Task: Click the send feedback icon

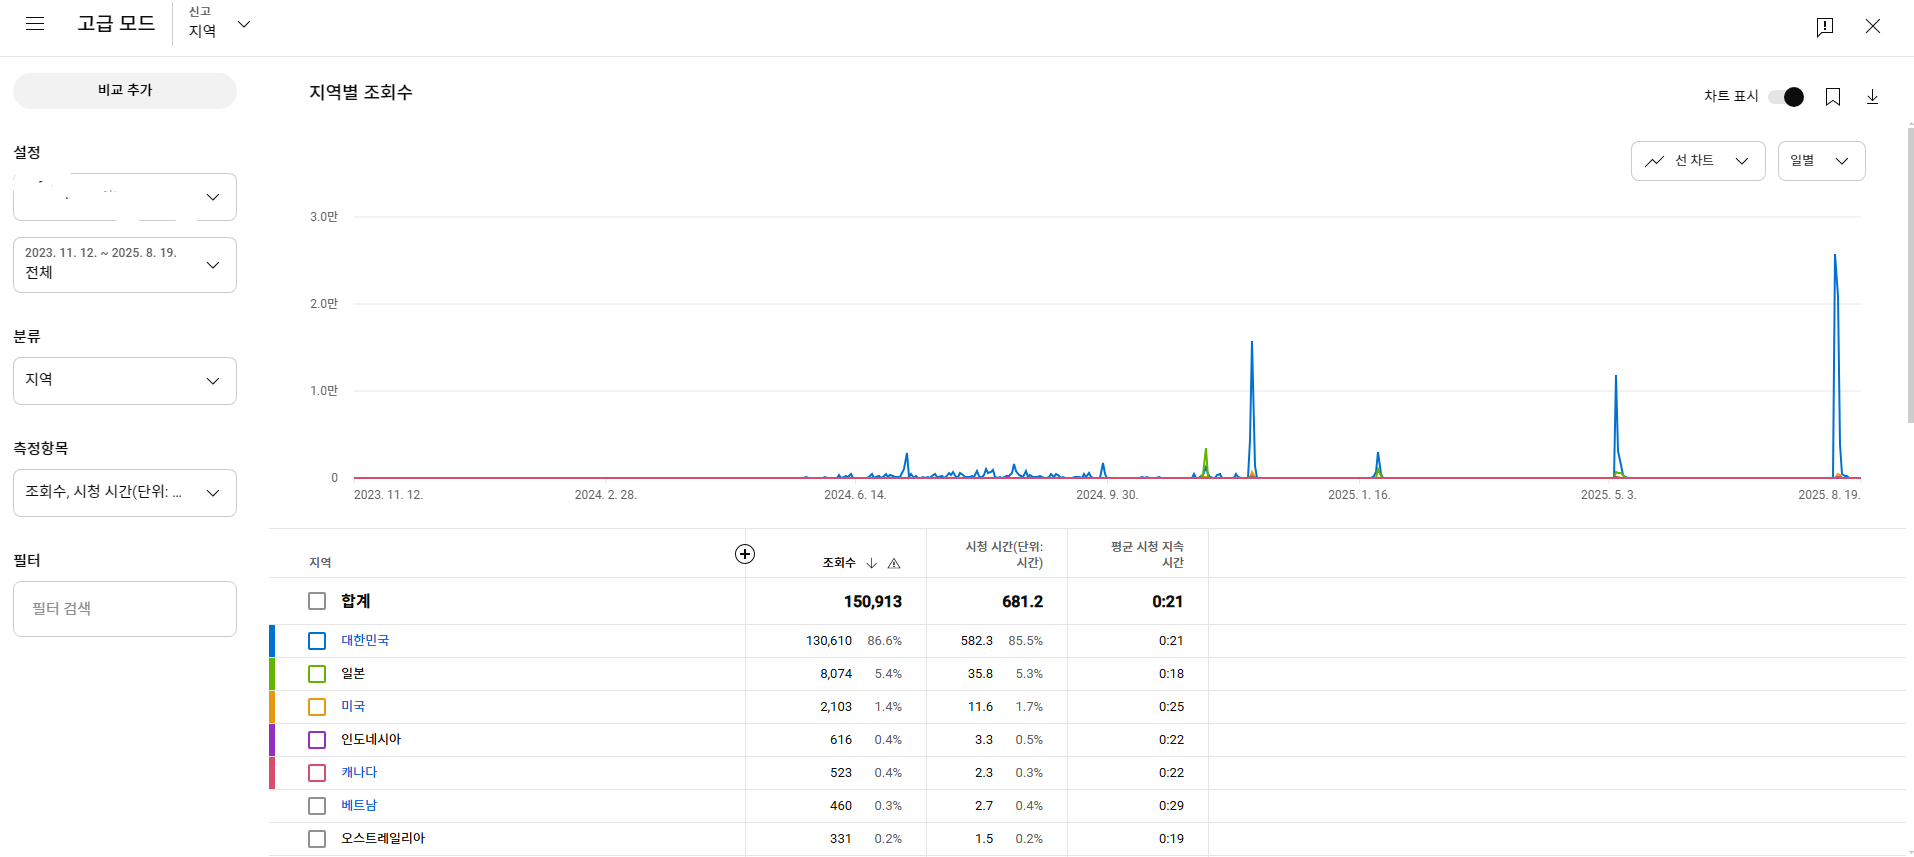Action: pos(1824,27)
